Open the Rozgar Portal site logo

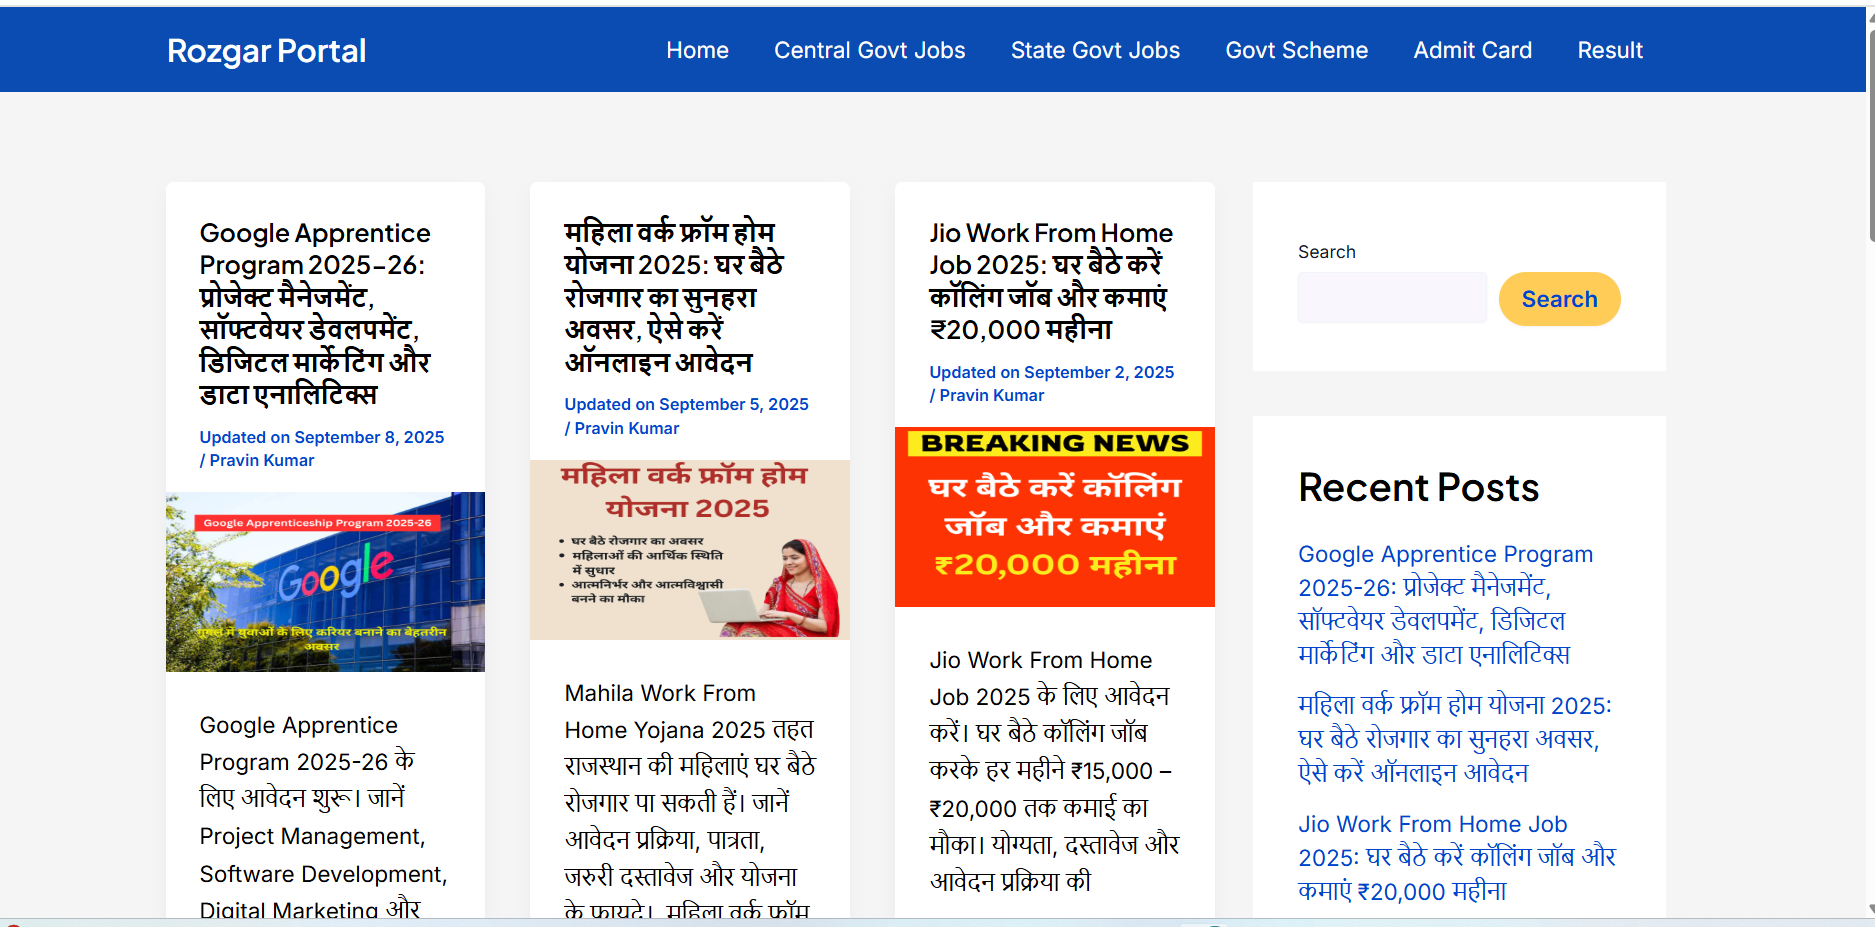coord(266,50)
